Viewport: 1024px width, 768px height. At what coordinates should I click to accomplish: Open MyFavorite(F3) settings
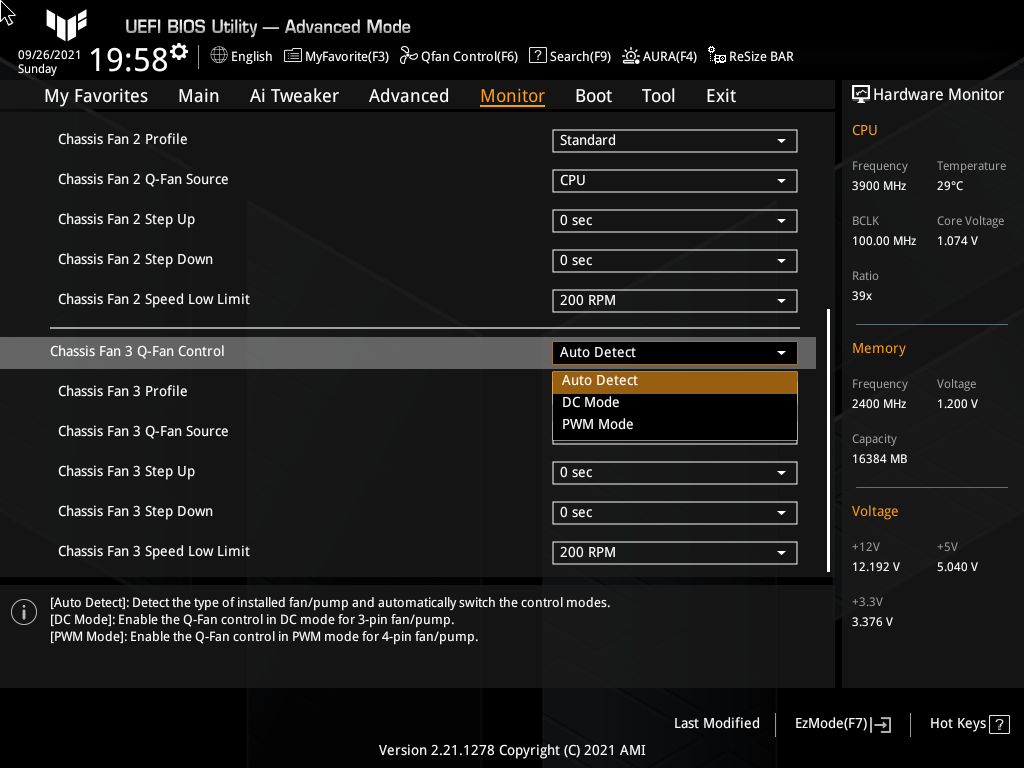[x=336, y=56]
